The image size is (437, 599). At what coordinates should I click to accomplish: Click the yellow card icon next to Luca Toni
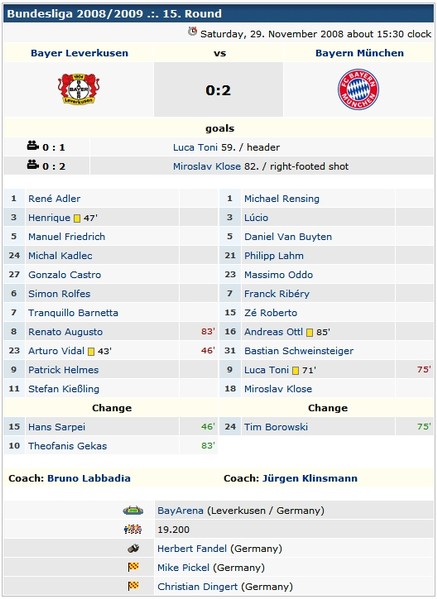pos(295,371)
